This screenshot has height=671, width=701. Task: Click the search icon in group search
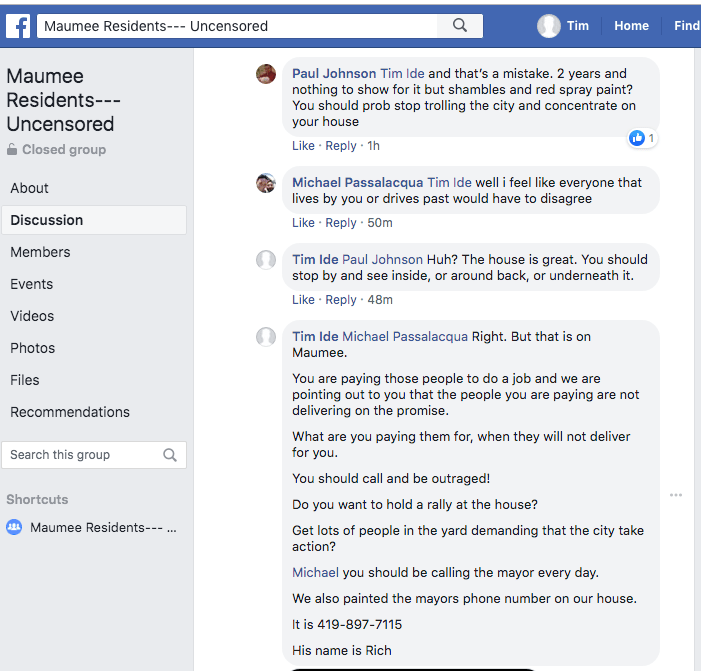click(170, 455)
